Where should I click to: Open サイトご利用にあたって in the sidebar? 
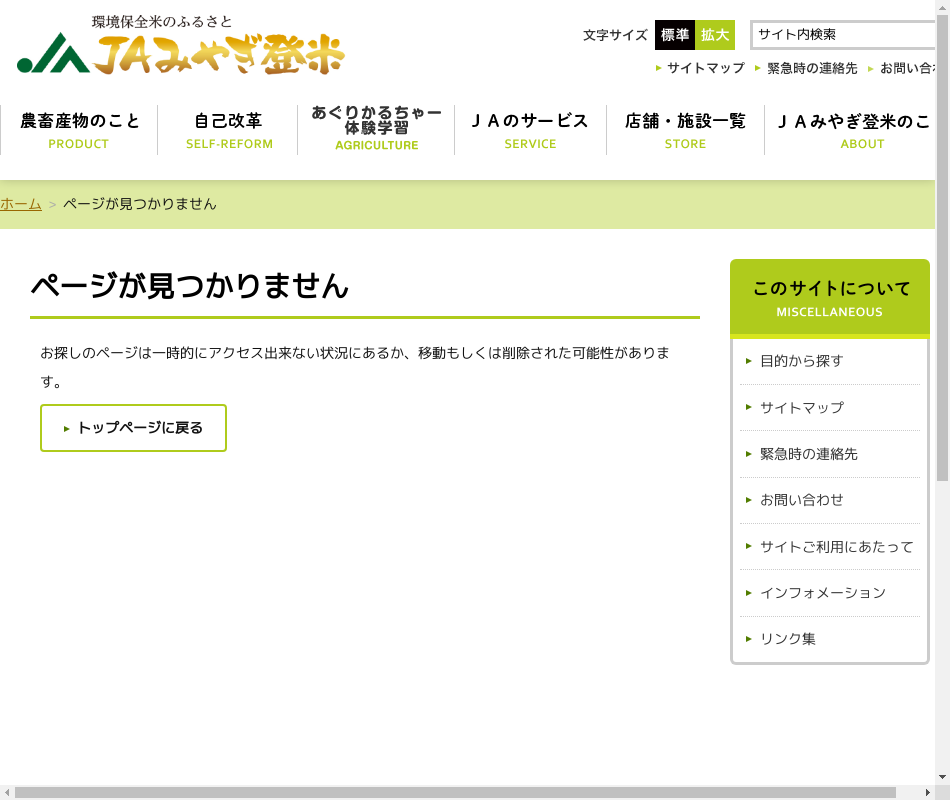[x=836, y=547]
